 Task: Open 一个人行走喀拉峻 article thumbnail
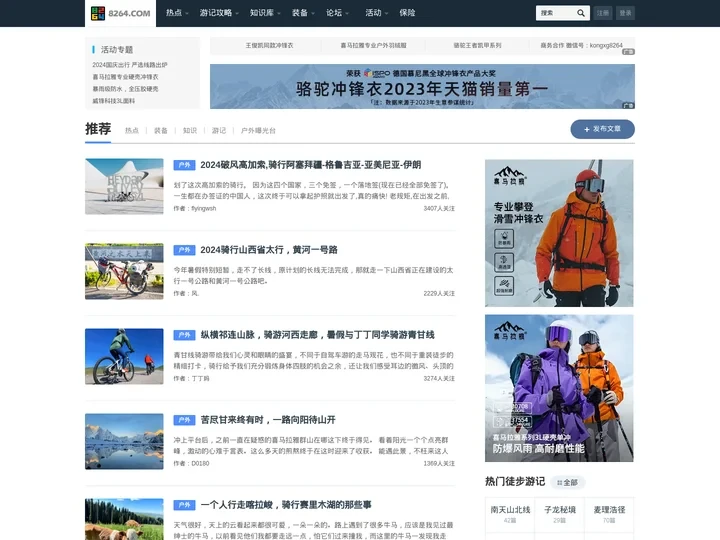pyautogui.click(x=124, y=519)
